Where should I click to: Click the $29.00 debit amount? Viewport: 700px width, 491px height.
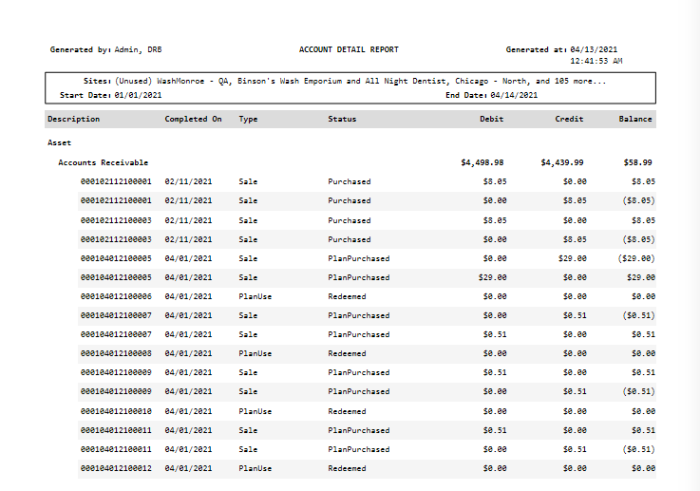(492, 278)
